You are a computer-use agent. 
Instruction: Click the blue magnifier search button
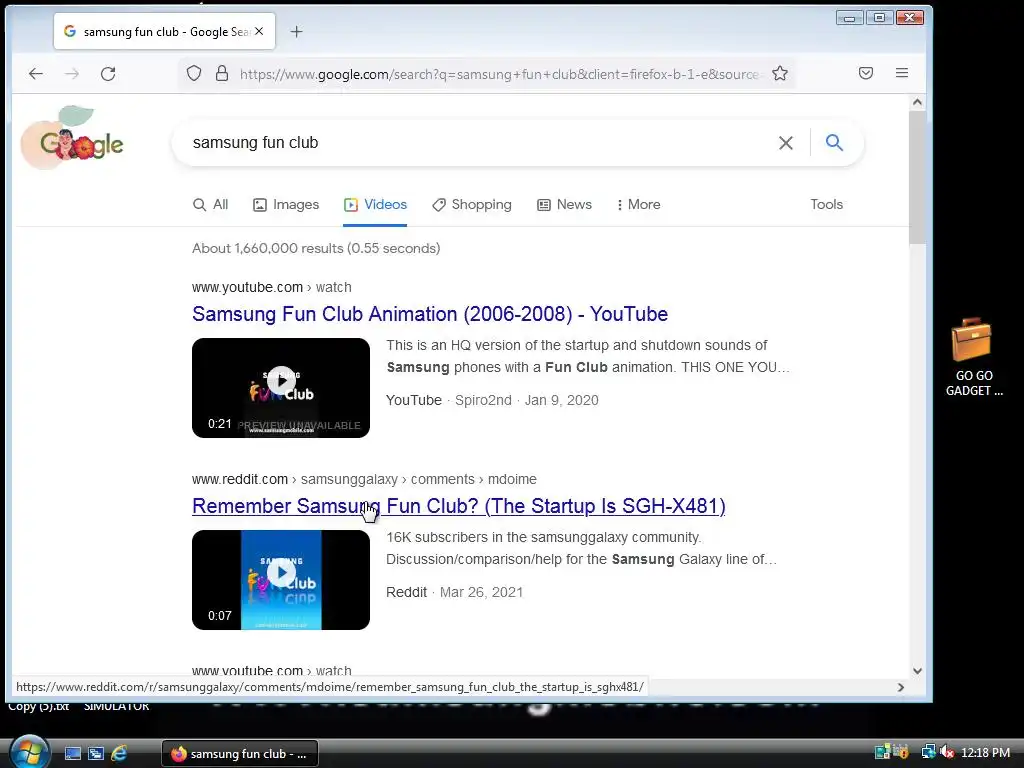[834, 142]
